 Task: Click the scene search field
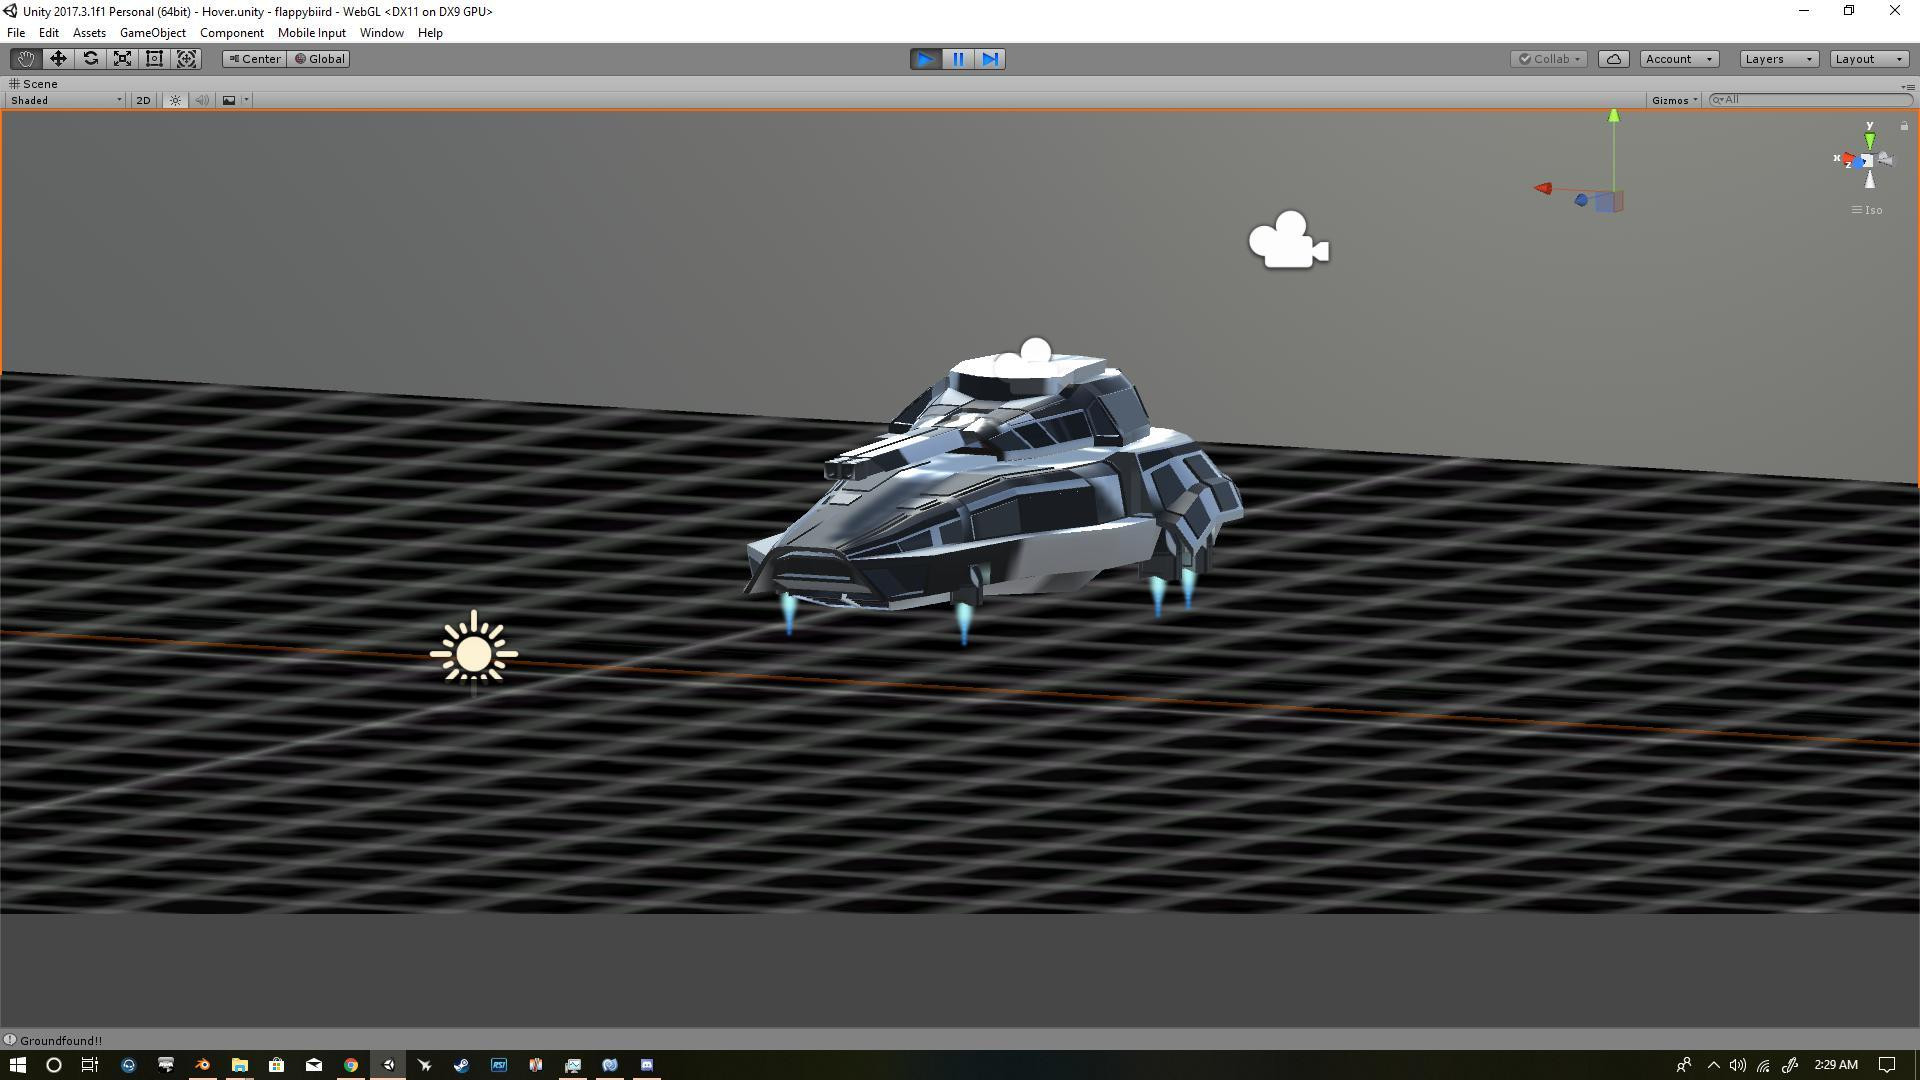(x=1811, y=100)
